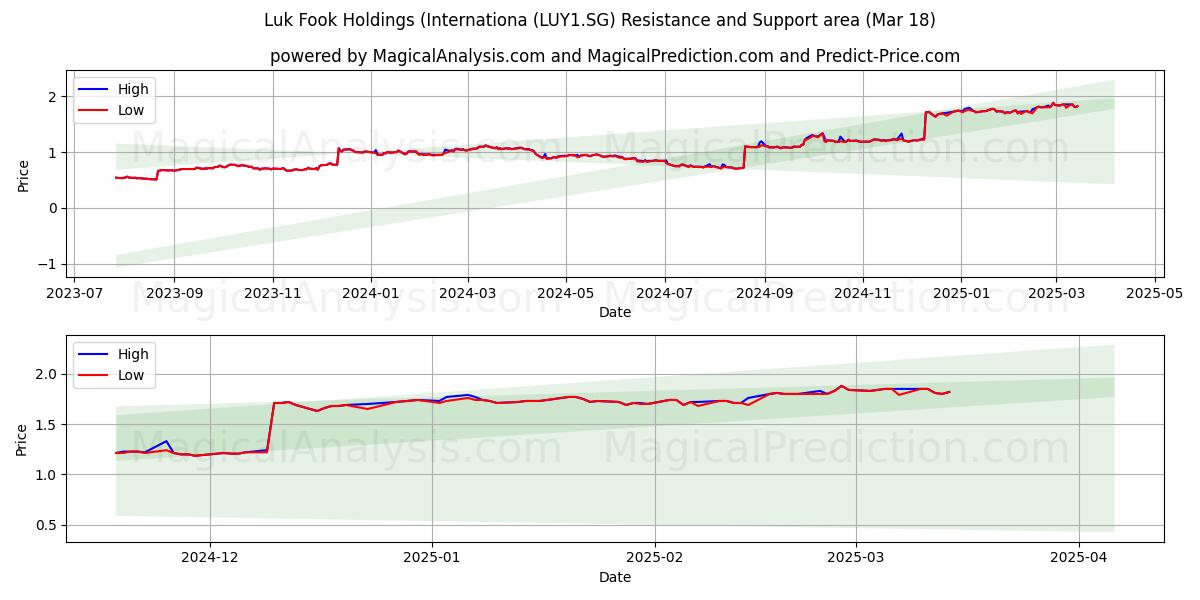The width and height of the screenshot is (1200, 600).
Task: Click the bottom chart 'Date' x-axis label
Action: (615, 577)
